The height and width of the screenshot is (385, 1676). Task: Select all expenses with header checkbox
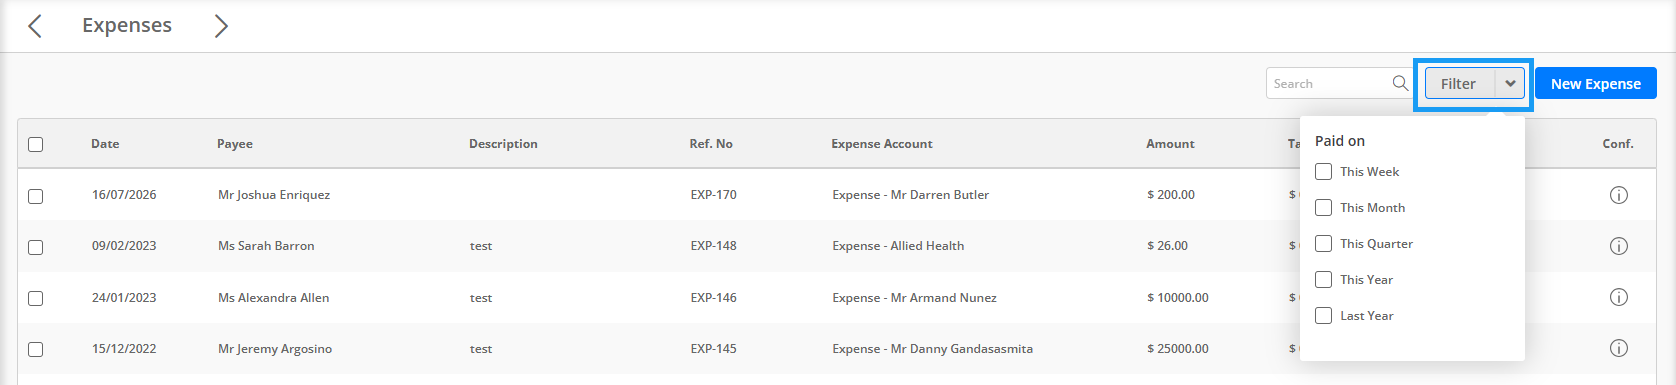coord(36,144)
